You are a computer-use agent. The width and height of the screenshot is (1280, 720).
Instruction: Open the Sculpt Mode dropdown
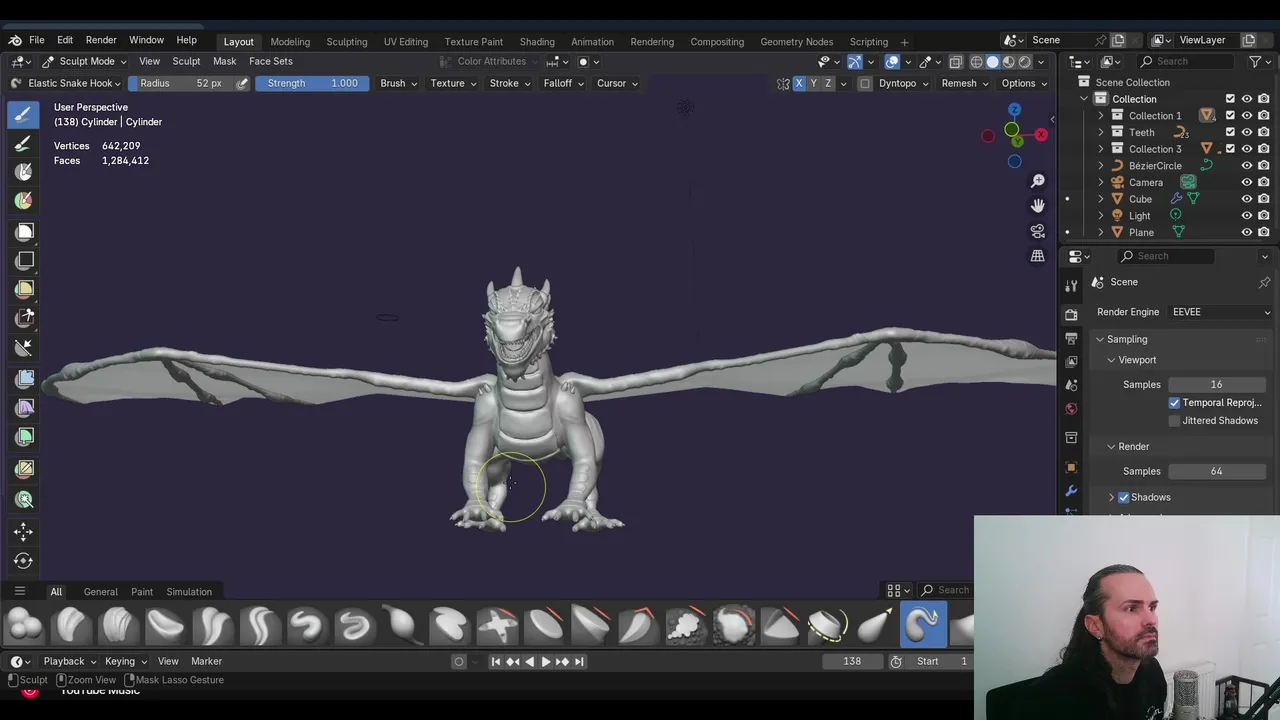pyautogui.click(x=84, y=61)
